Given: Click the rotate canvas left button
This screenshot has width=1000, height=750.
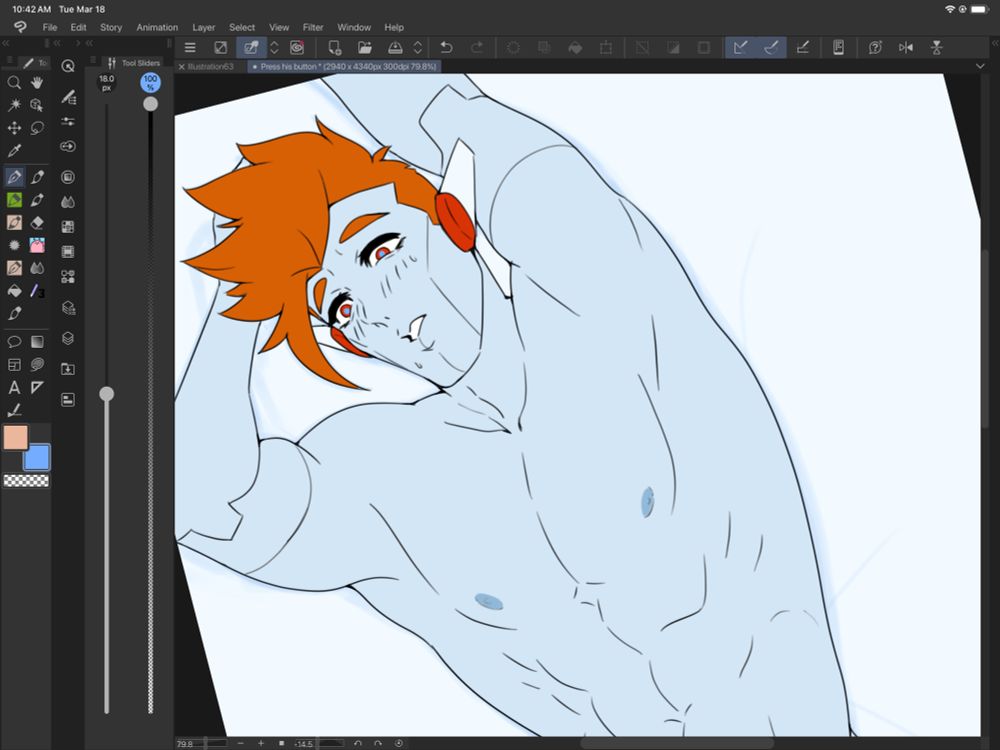Looking at the screenshot, I should (x=358, y=744).
